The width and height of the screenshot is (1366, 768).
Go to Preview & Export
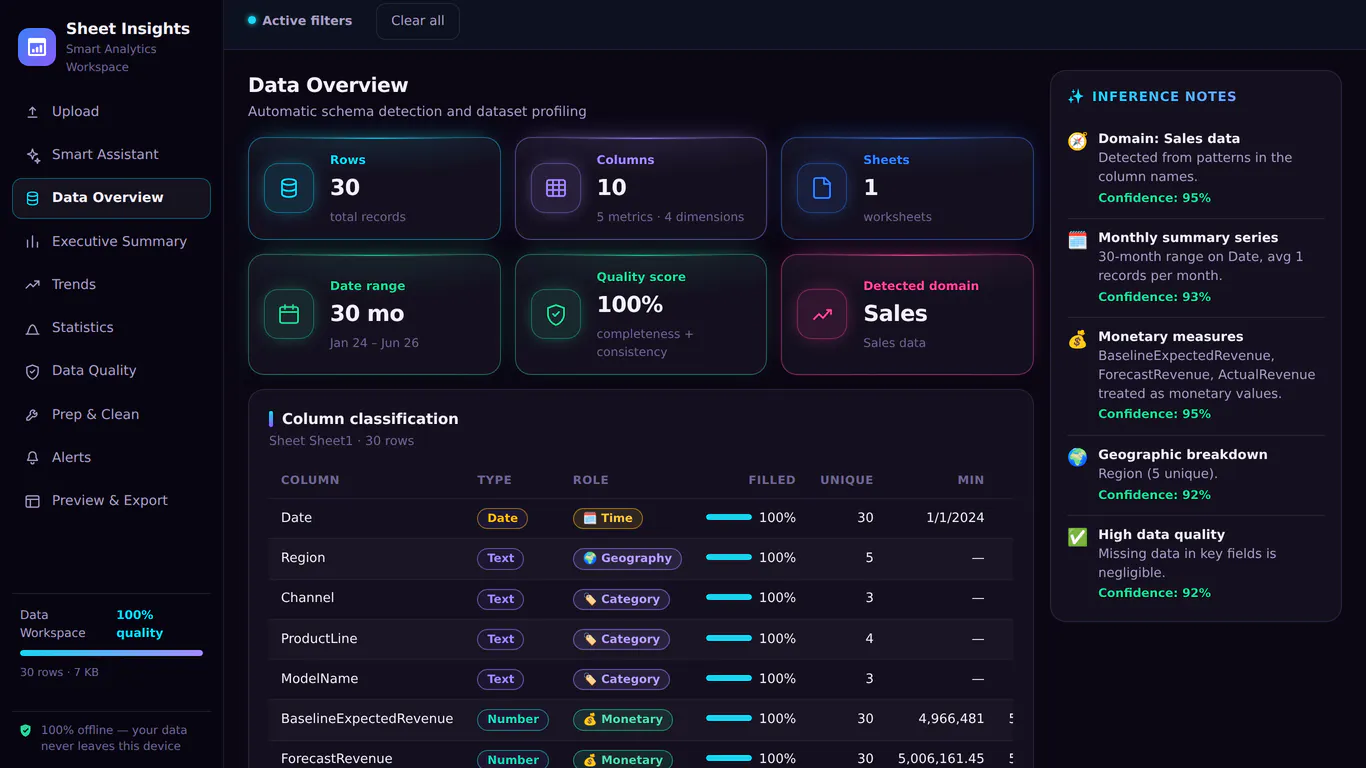pos(111,501)
